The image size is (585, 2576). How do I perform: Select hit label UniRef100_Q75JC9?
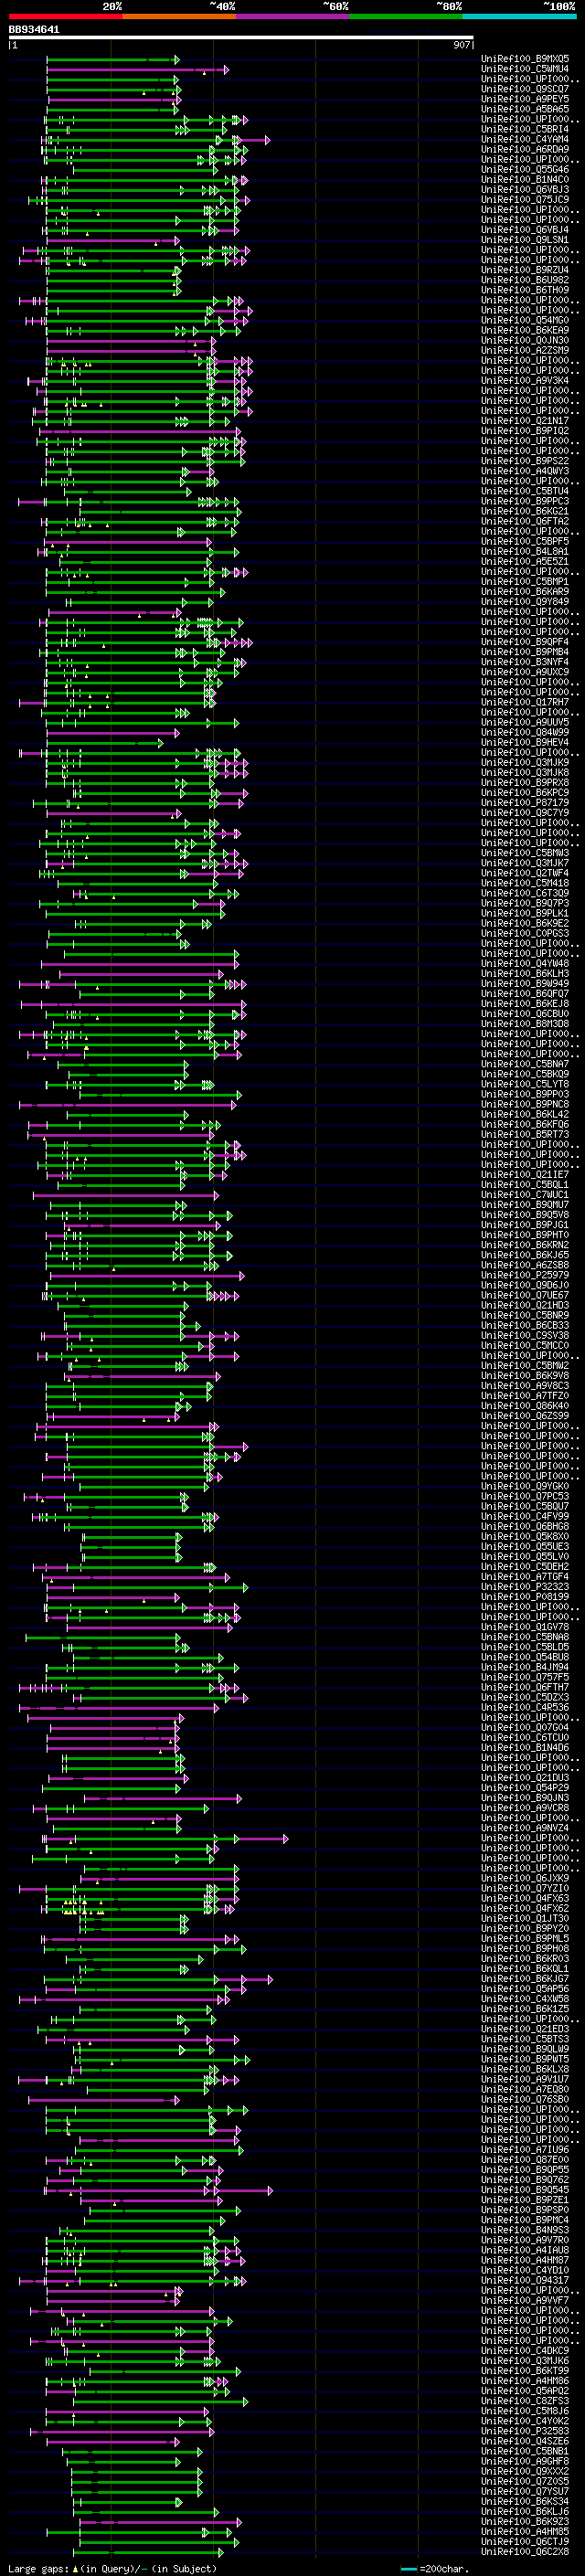coord(525,200)
